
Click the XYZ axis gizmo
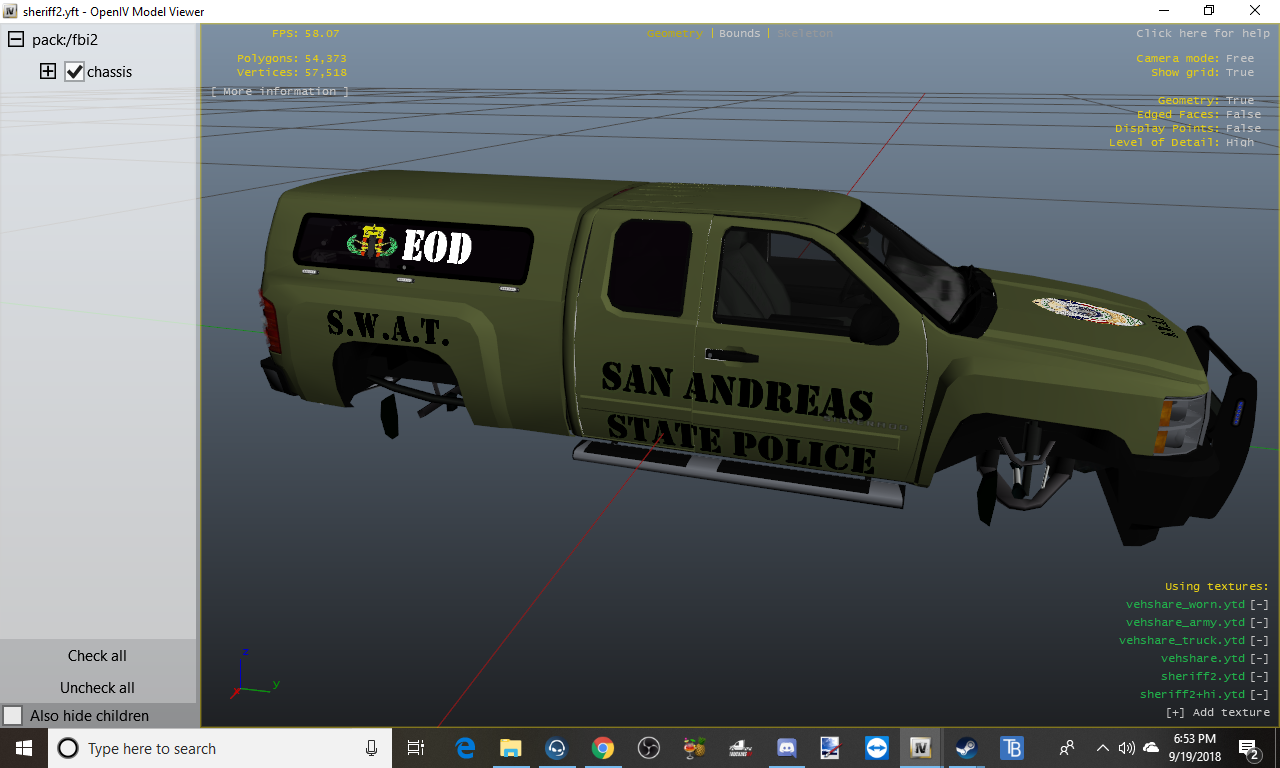point(253,674)
